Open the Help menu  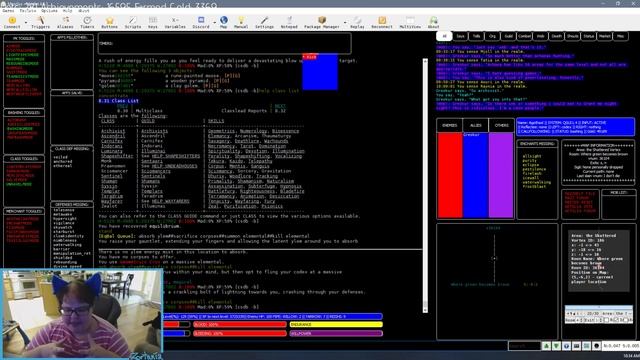click(x=67, y=11)
